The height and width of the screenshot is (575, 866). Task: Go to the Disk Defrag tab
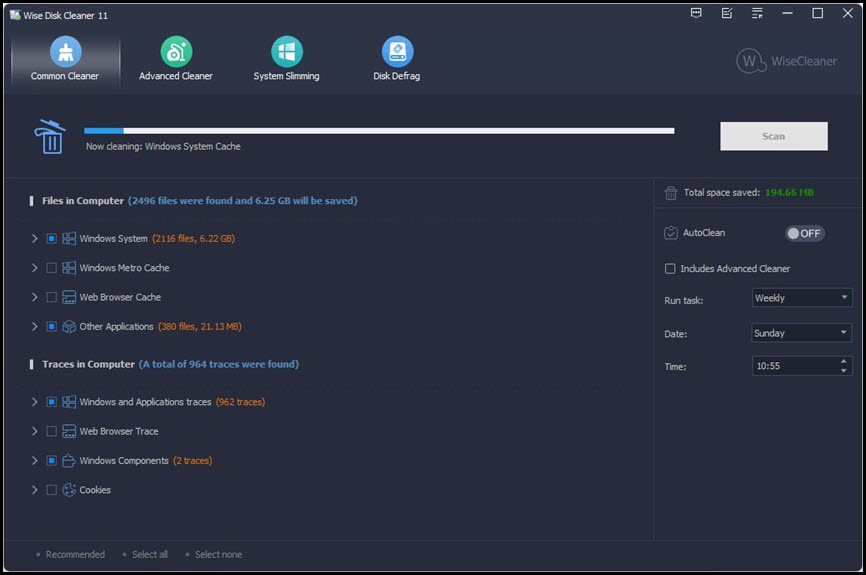[x=397, y=59]
